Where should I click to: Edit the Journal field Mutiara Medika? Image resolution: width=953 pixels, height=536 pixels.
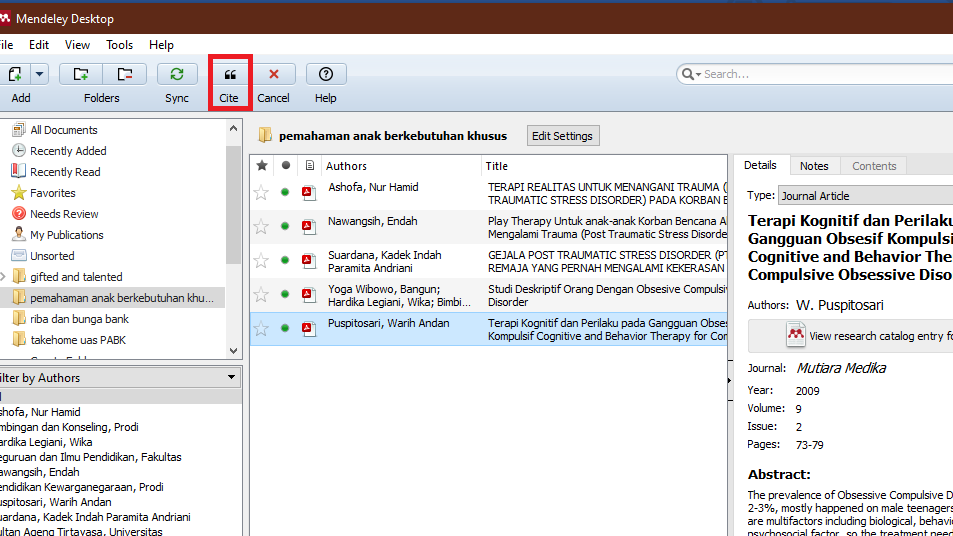pyautogui.click(x=841, y=368)
